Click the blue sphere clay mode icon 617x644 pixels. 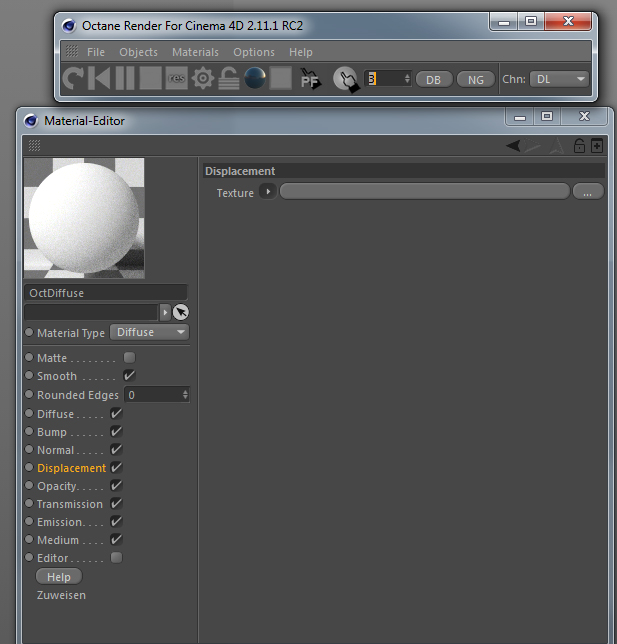[255, 78]
